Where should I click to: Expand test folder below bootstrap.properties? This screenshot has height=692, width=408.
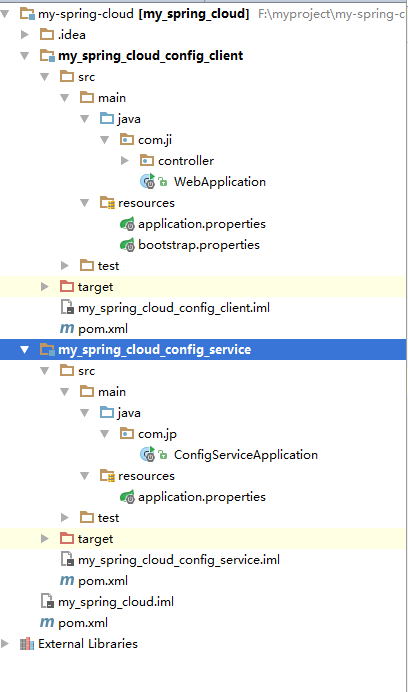click(x=65, y=266)
